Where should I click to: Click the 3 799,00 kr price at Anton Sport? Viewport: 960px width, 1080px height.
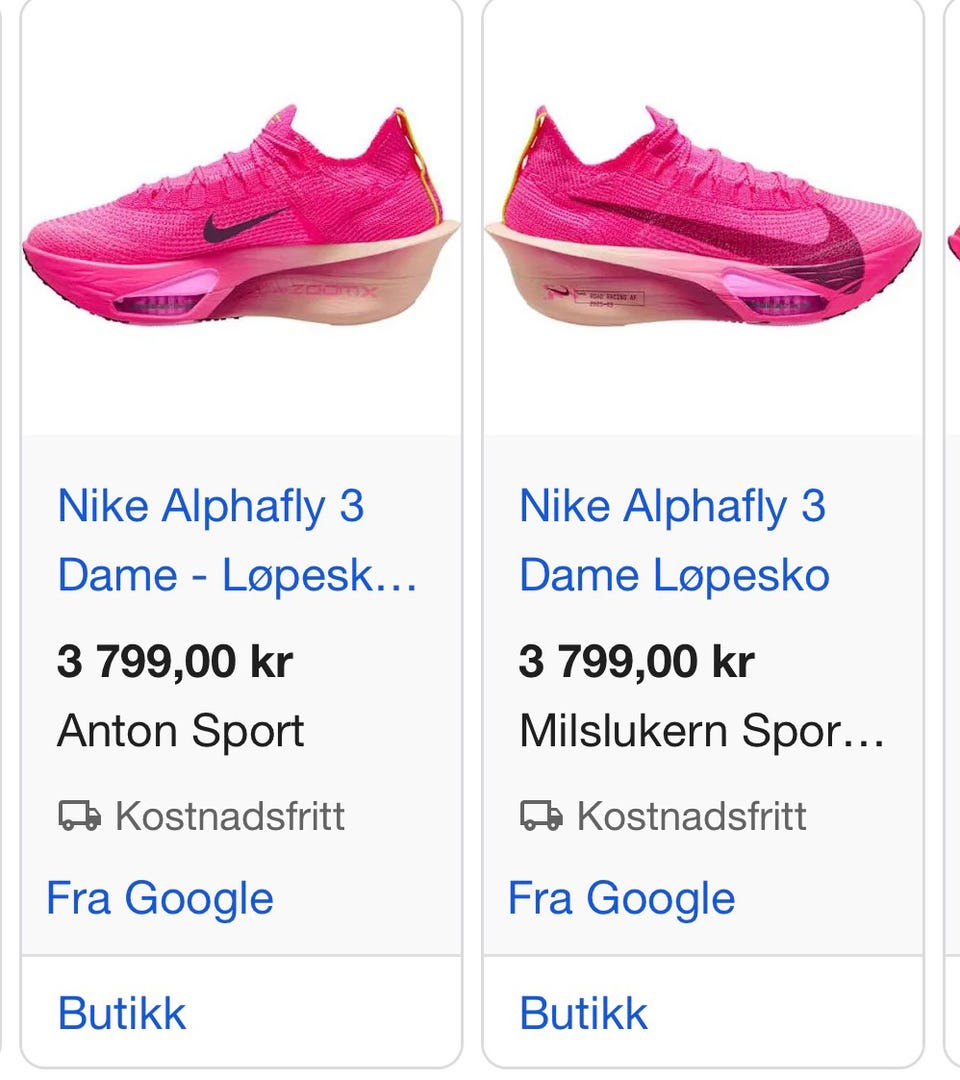click(x=175, y=662)
